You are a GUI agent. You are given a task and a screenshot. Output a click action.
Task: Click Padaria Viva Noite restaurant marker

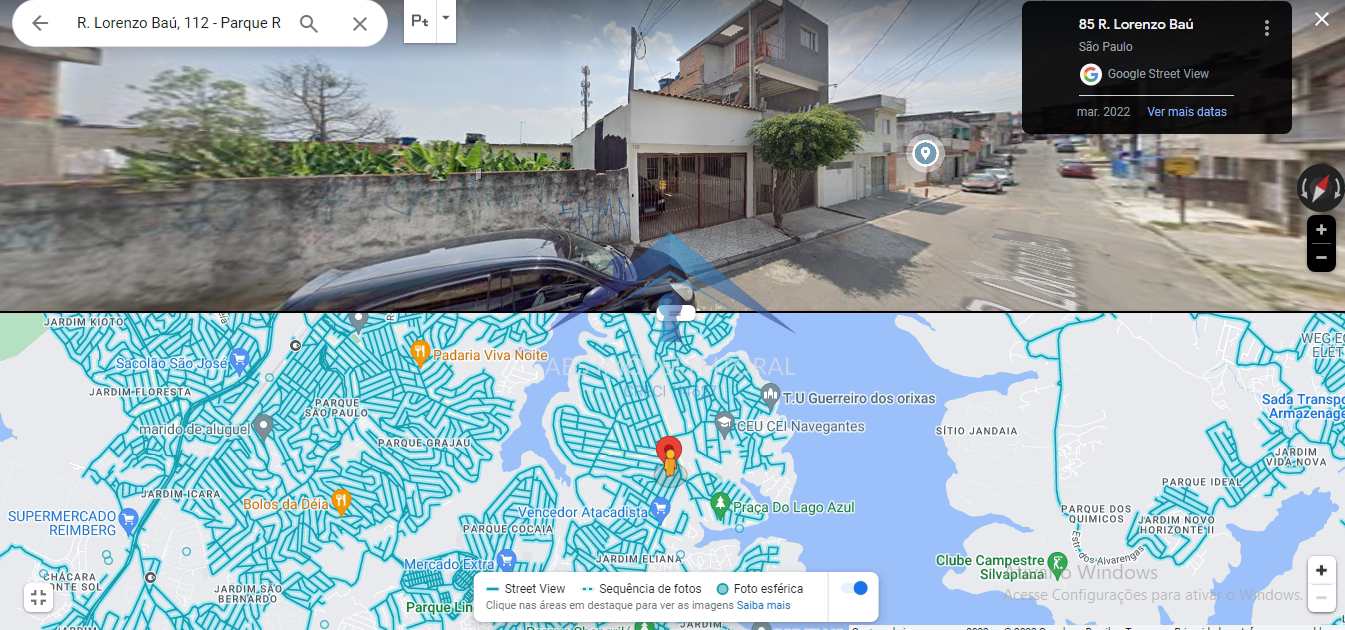click(420, 352)
